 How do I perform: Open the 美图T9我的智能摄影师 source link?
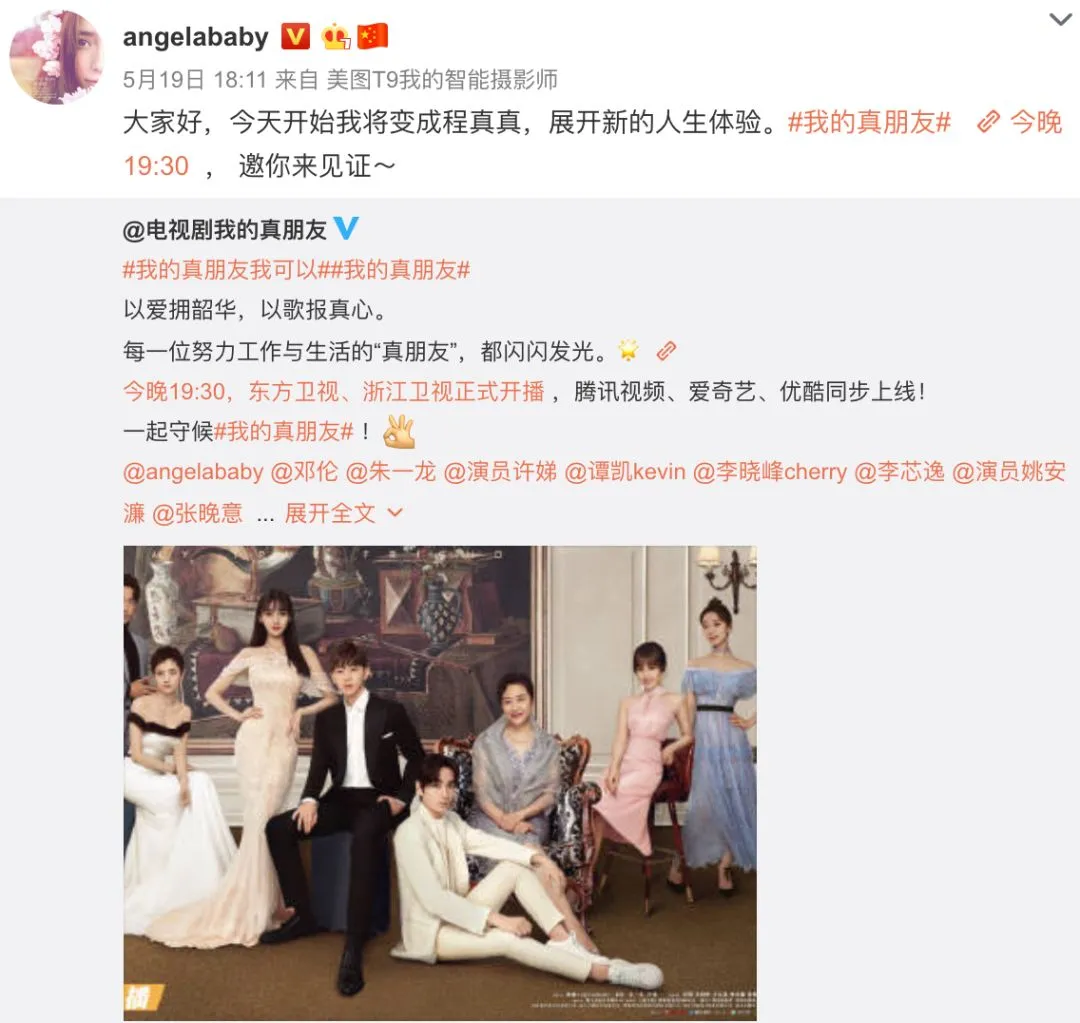[x=442, y=80]
